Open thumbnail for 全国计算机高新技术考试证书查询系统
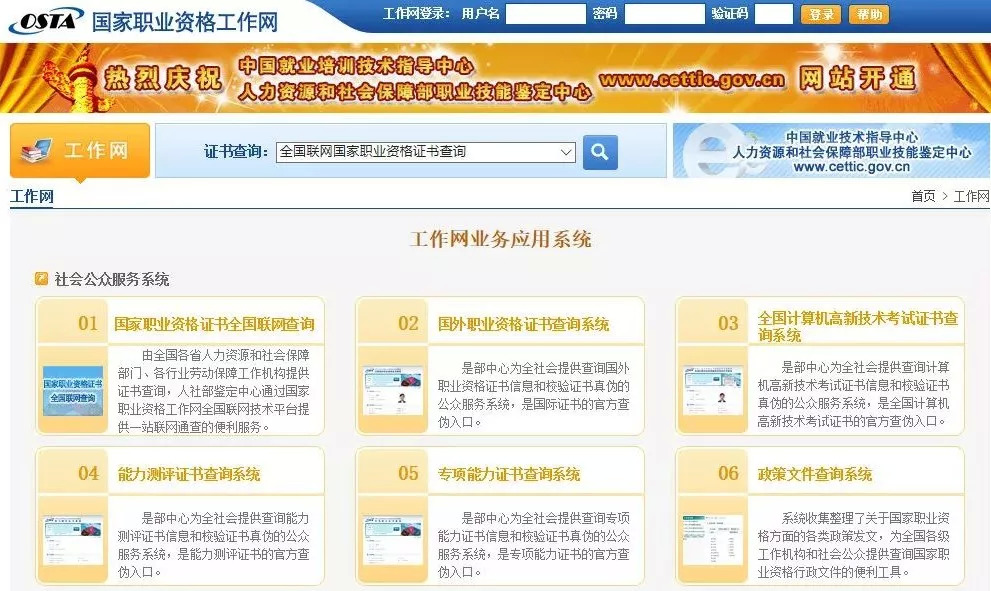The image size is (991, 591). (712, 391)
